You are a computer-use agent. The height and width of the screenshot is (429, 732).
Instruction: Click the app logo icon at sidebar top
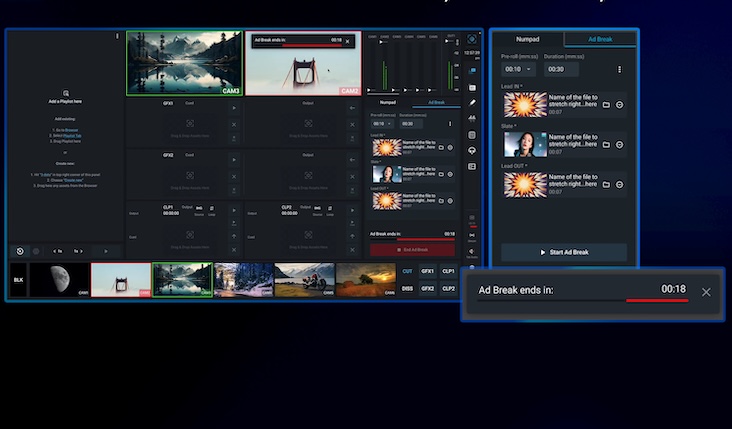coord(472,39)
